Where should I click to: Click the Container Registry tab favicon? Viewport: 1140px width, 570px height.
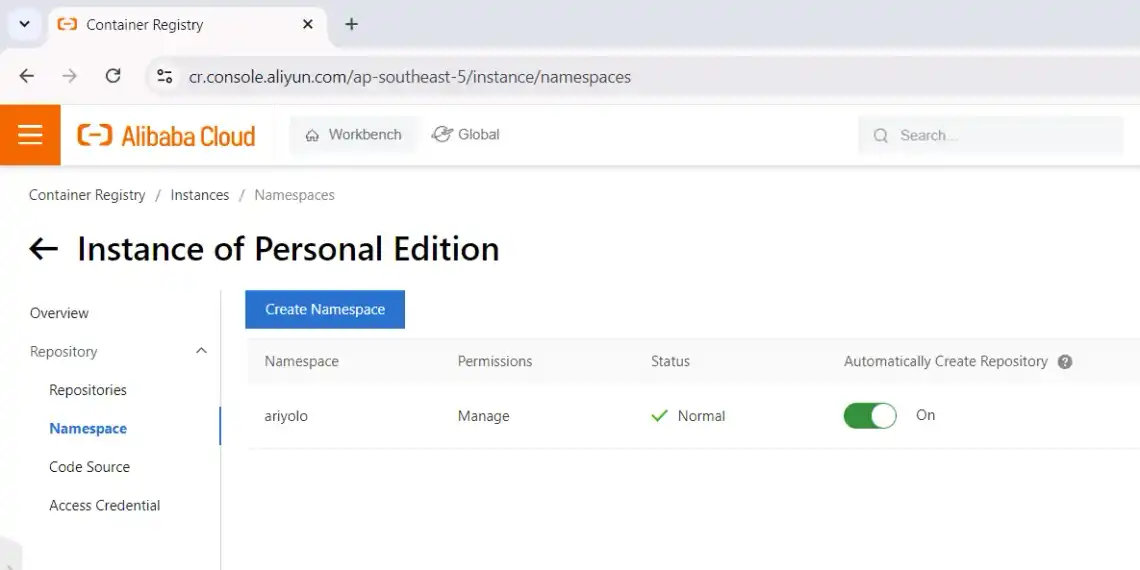coord(67,24)
